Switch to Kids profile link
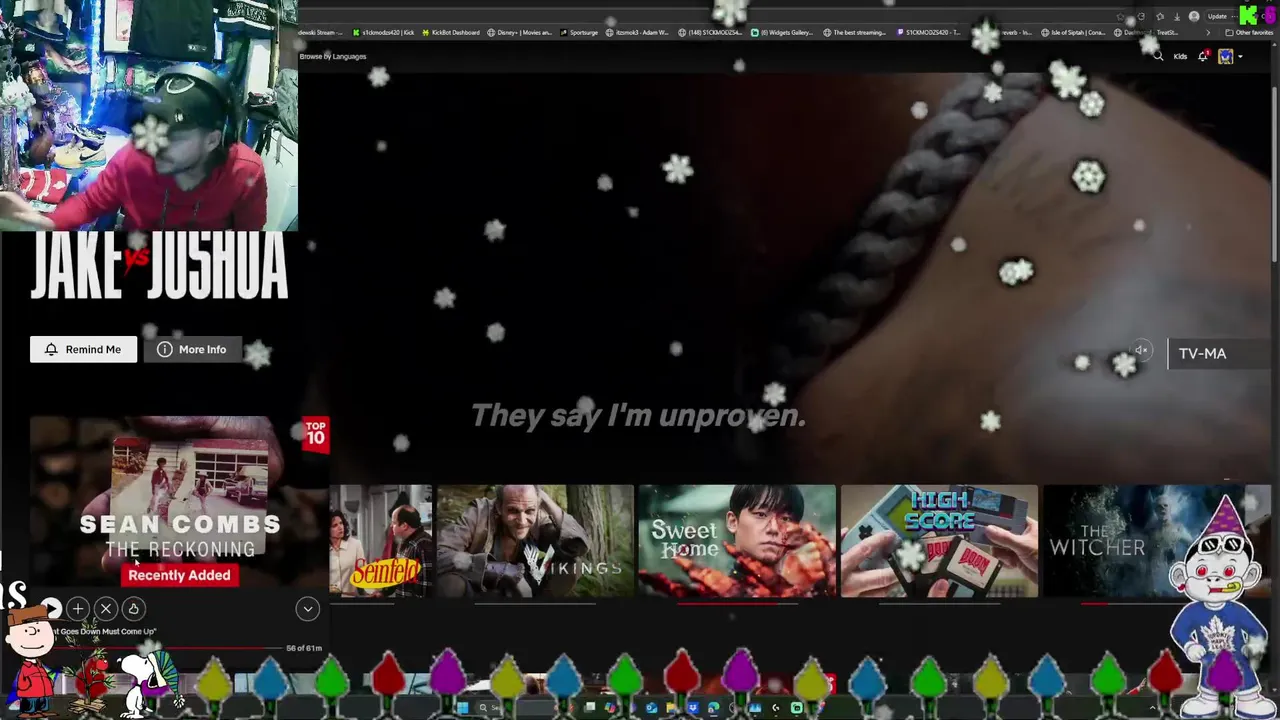 1180,56
